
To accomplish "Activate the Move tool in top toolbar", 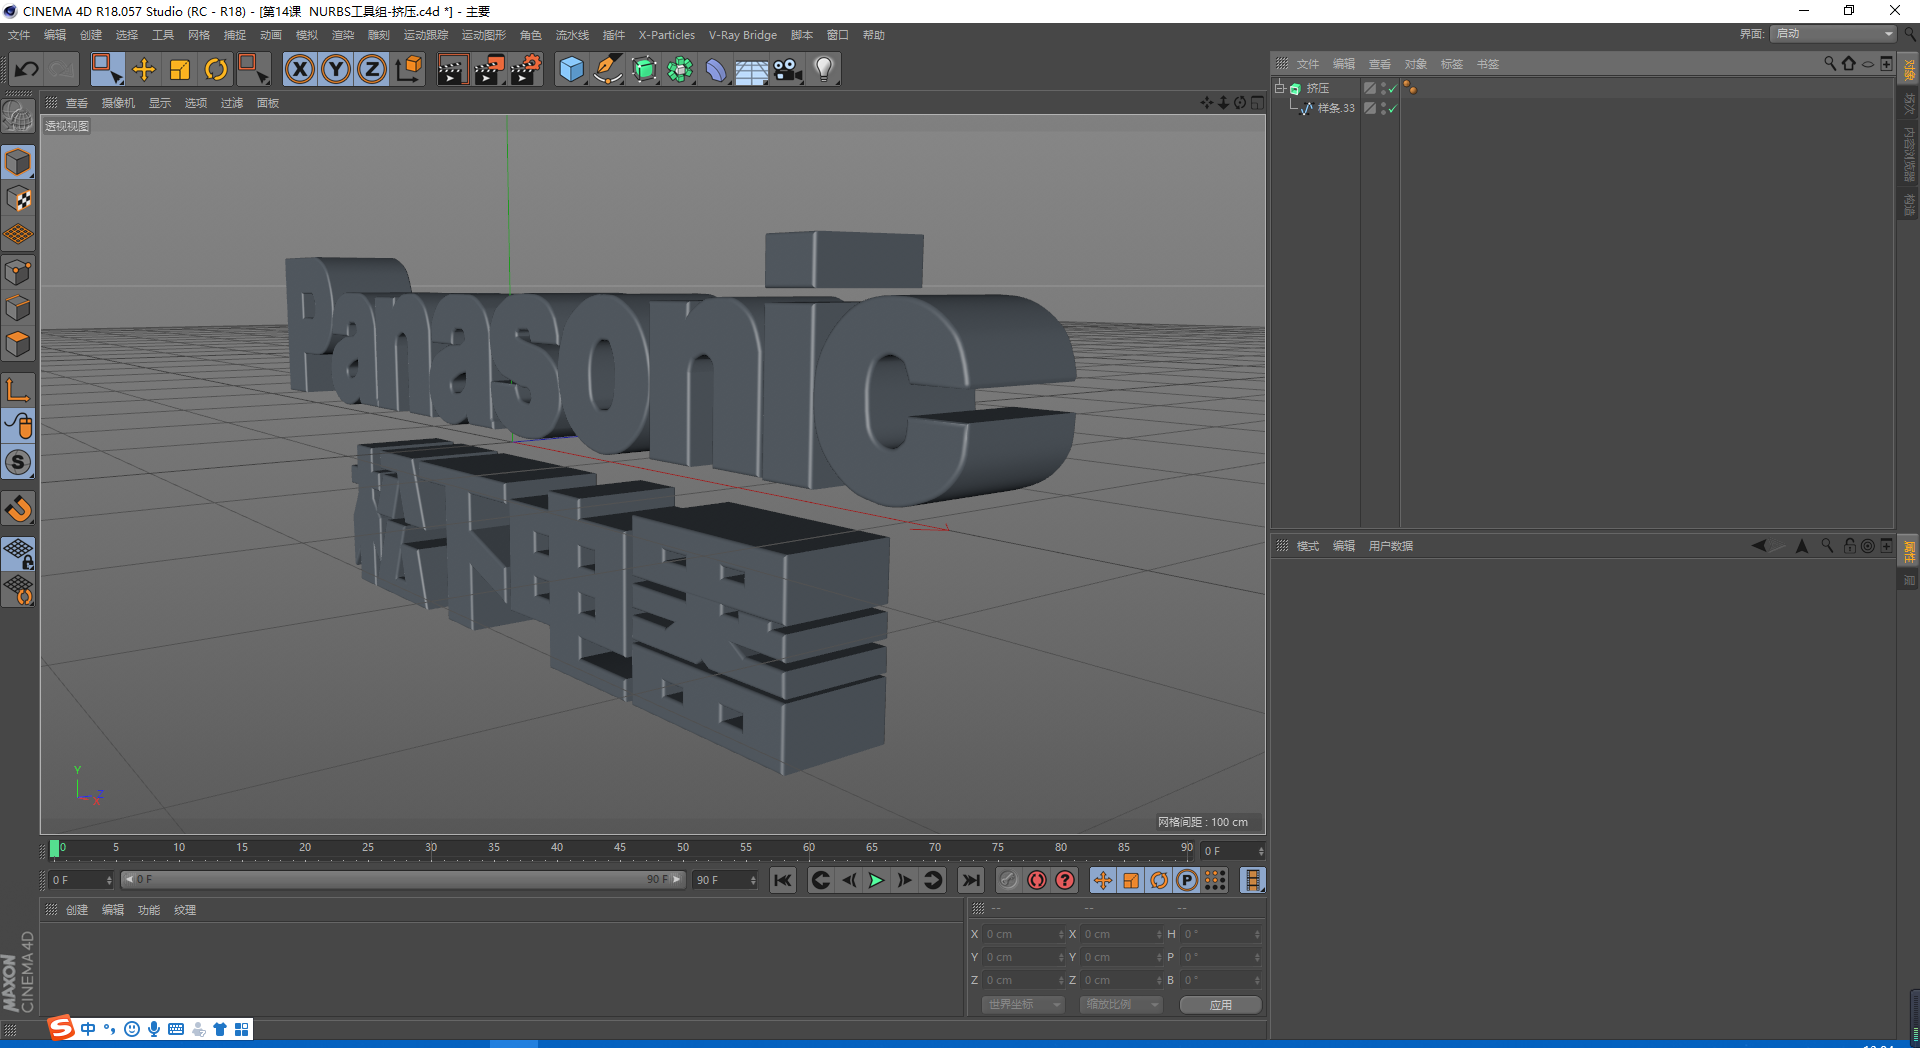I will coord(144,69).
